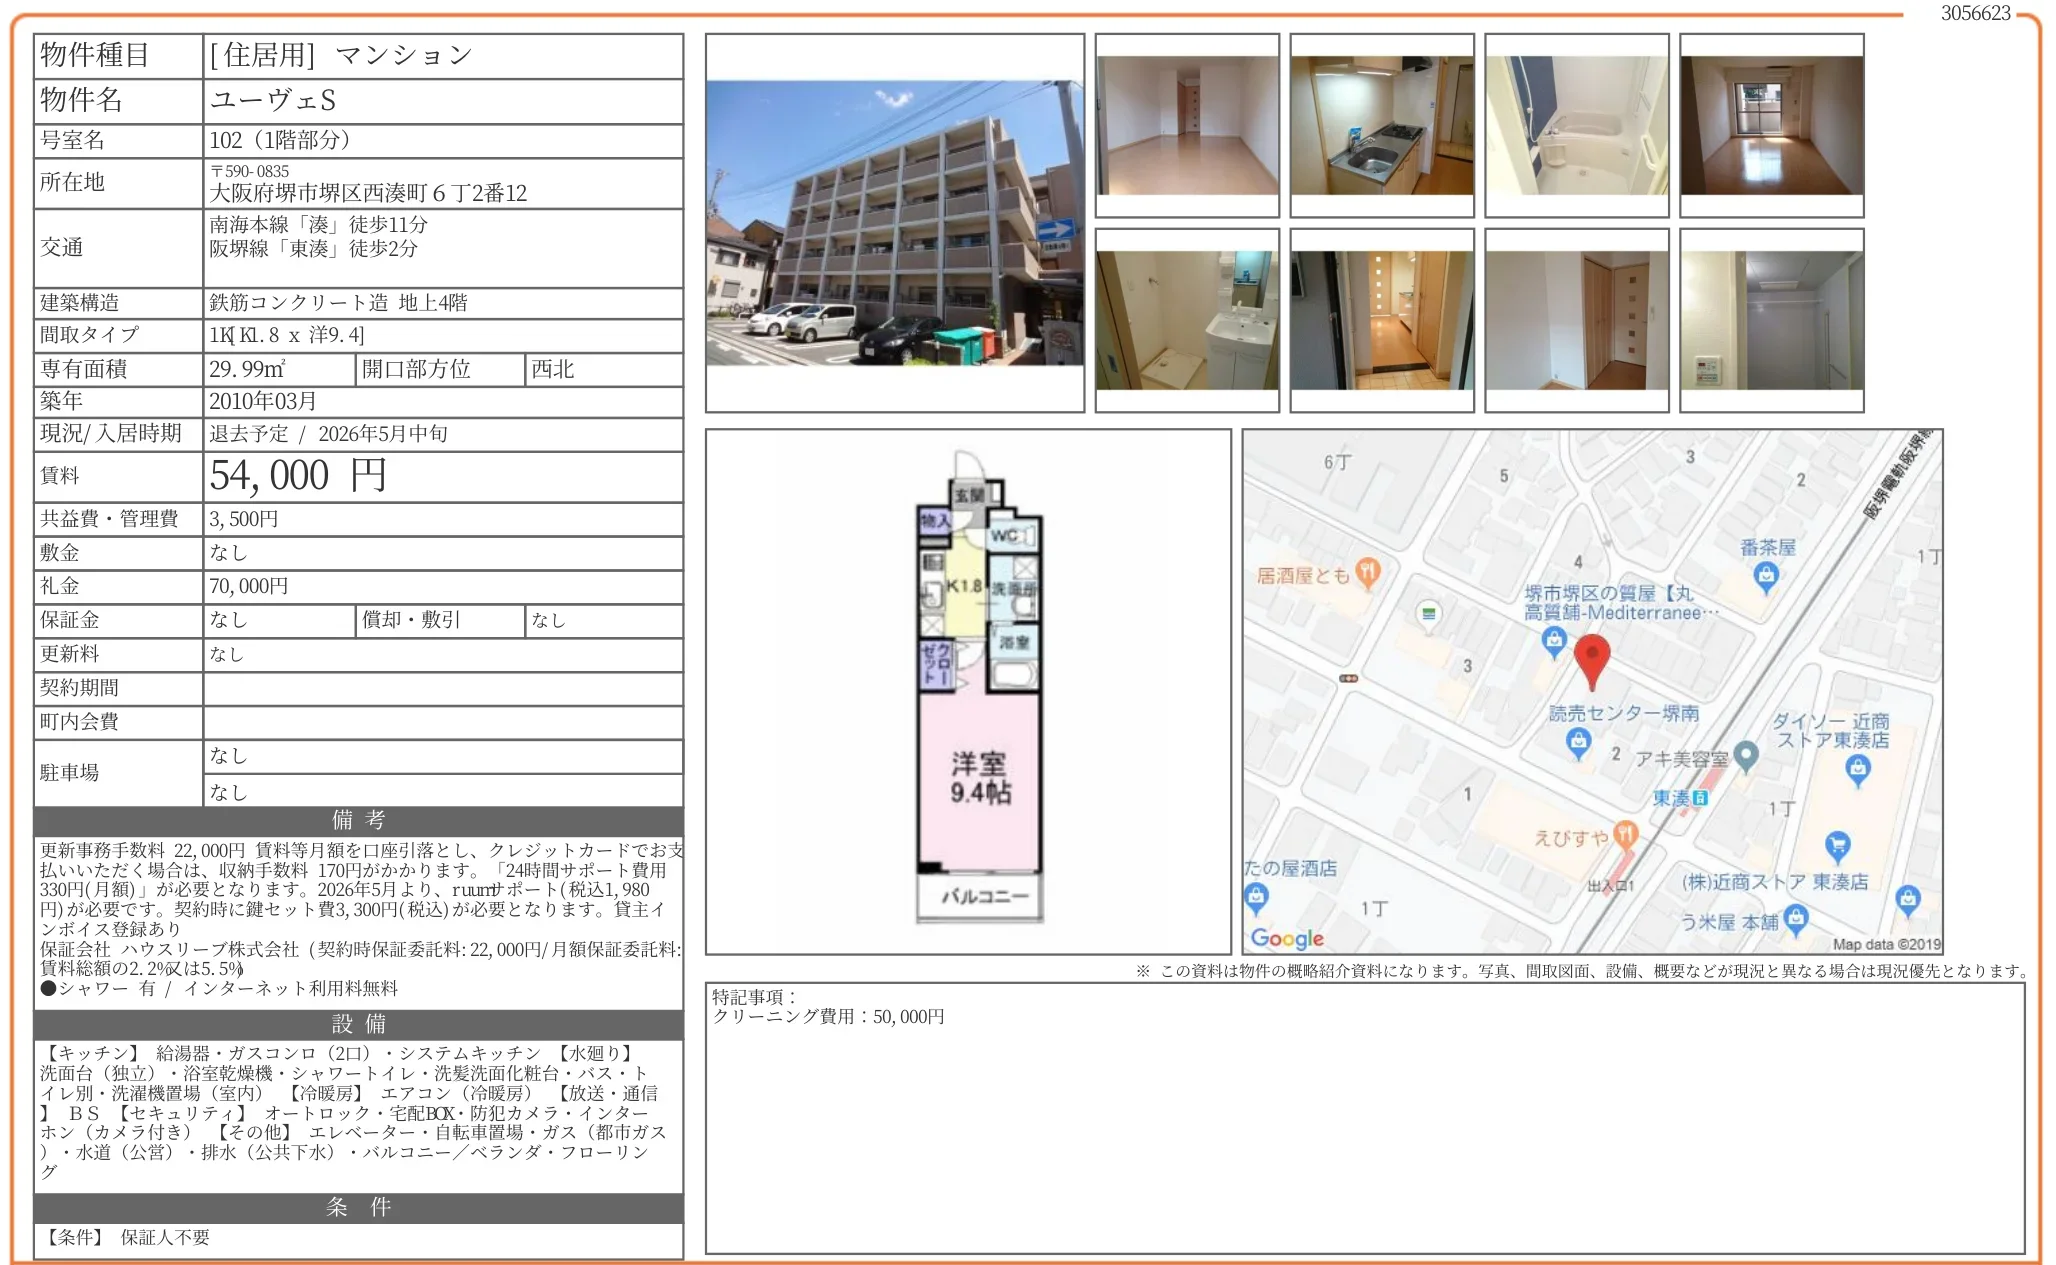
Task: Click the floor plan image
Action: [979, 690]
